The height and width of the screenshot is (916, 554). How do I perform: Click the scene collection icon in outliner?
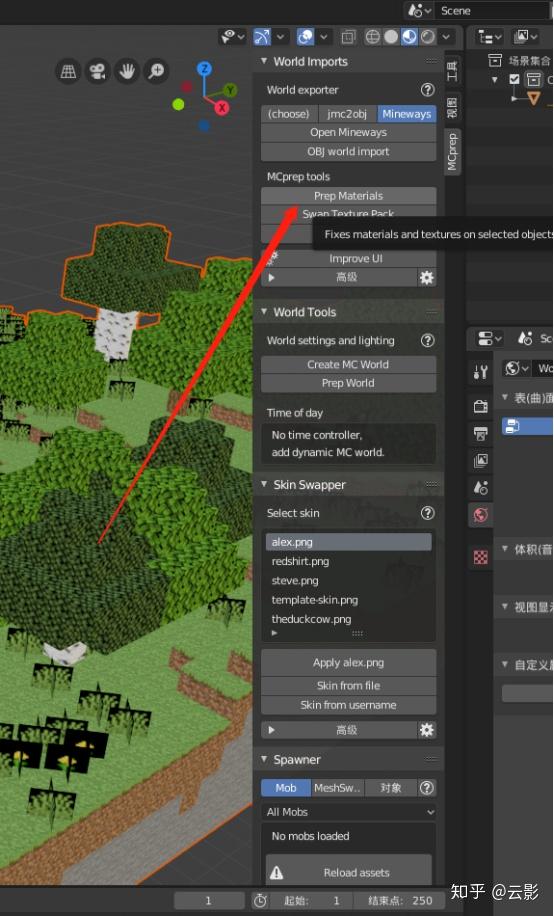click(x=495, y=60)
